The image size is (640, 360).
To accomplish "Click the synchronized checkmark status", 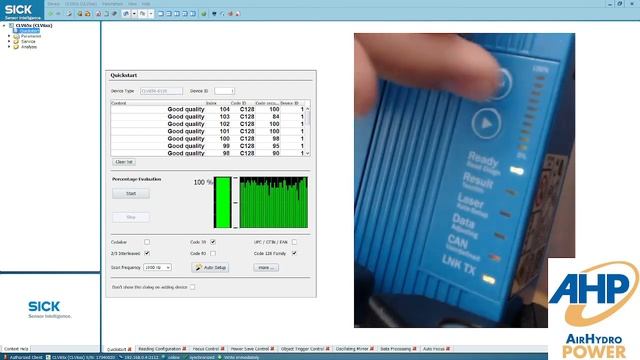I will 185,357.
